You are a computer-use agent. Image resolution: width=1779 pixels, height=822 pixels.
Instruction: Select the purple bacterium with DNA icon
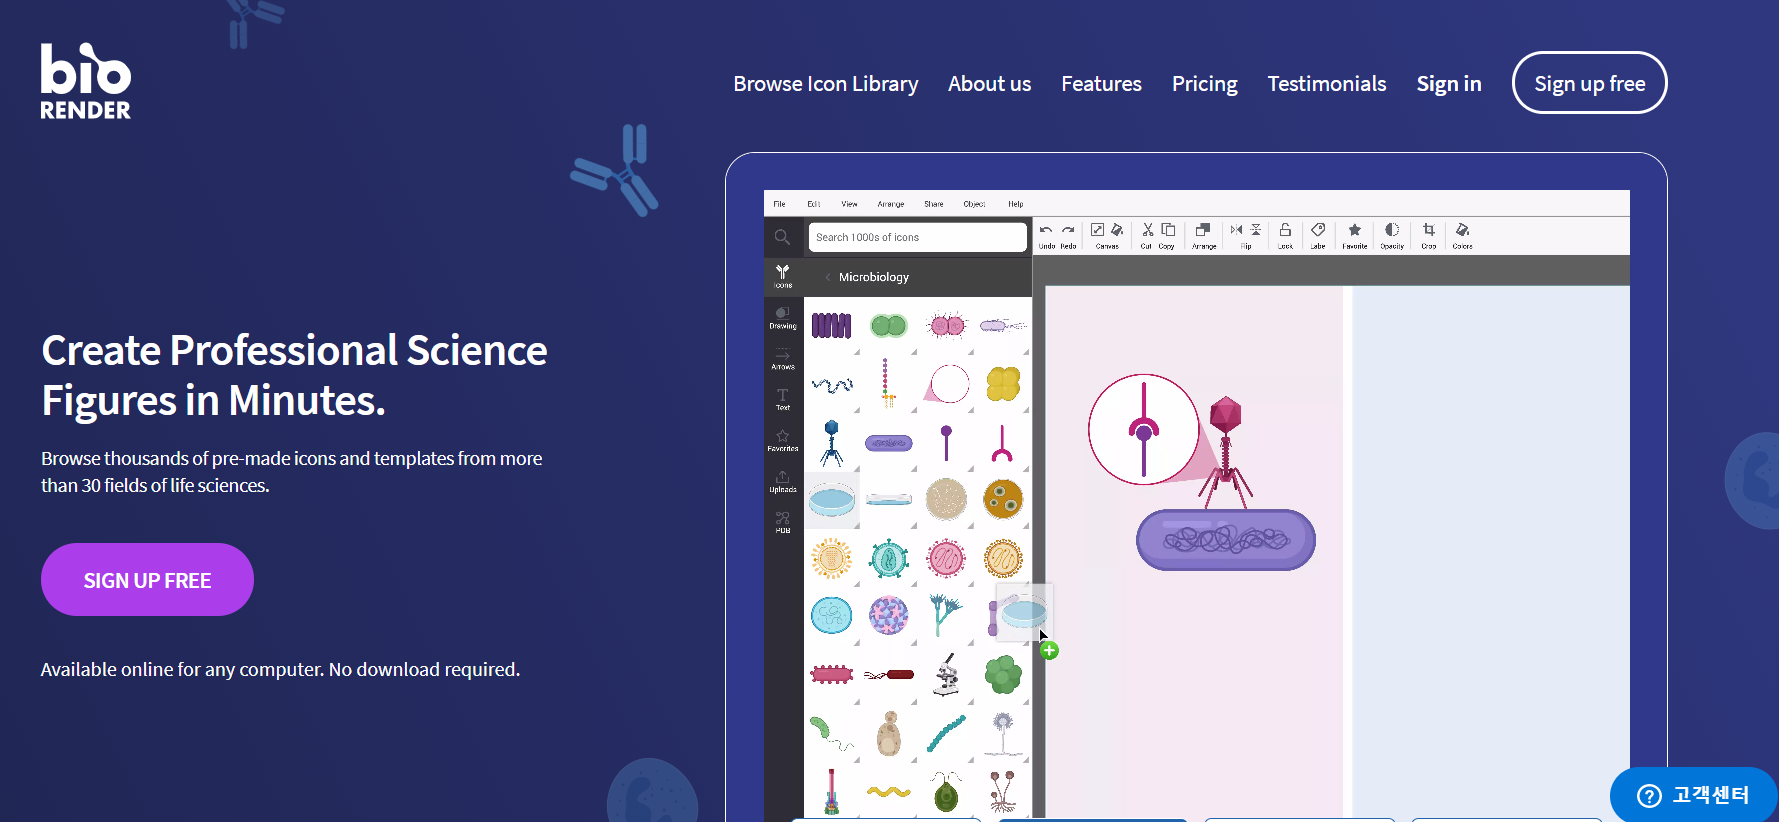click(x=888, y=443)
